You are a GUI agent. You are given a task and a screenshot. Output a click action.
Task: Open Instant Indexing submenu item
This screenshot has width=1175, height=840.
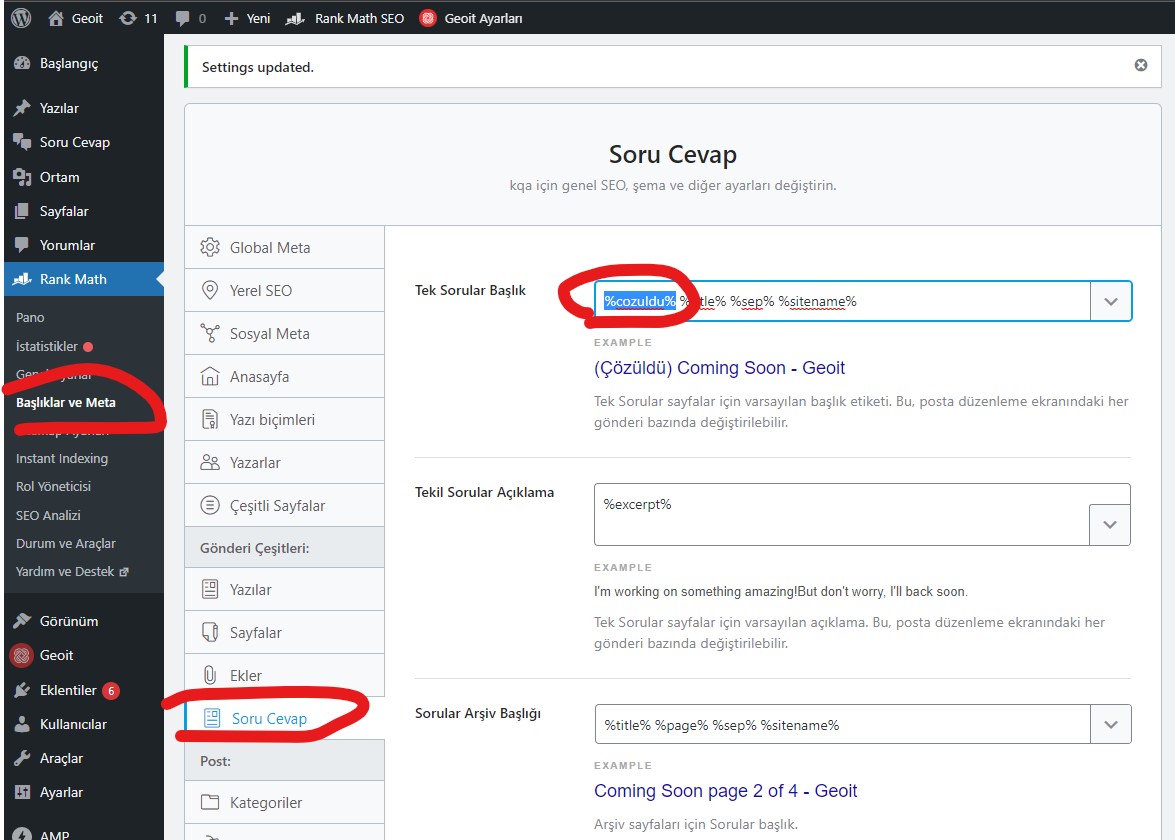pos(62,459)
